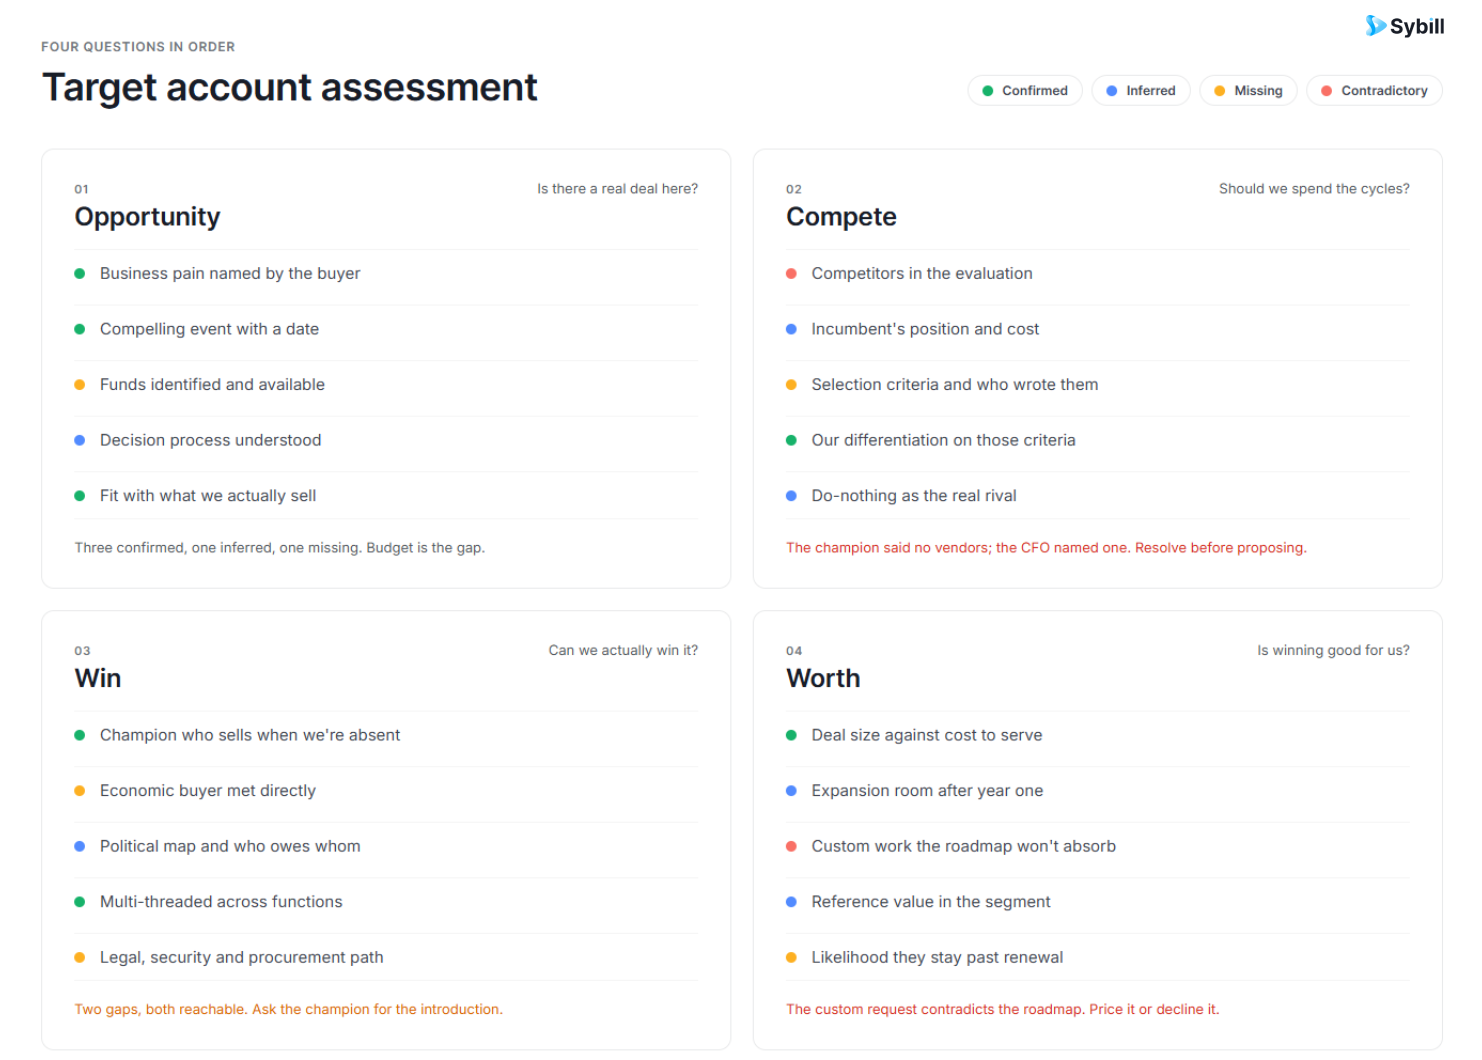
Task: Click 'Likelihood they stay past renewal'
Action: pos(937,957)
